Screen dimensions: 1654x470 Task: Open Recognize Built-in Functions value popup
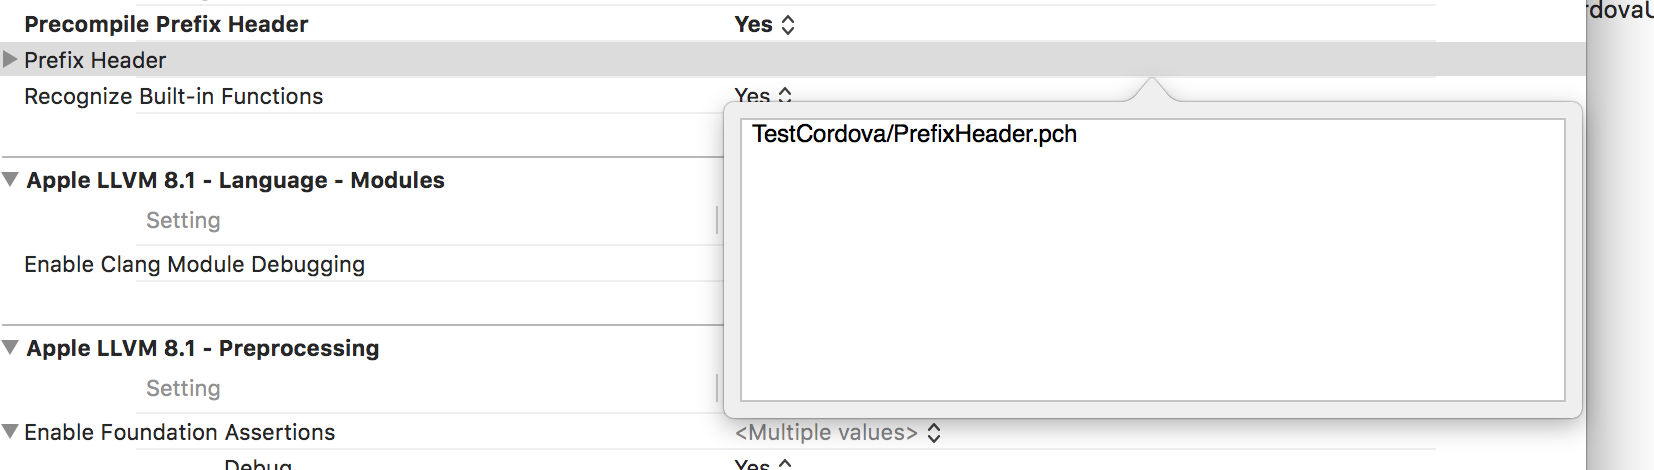tap(764, 95)
